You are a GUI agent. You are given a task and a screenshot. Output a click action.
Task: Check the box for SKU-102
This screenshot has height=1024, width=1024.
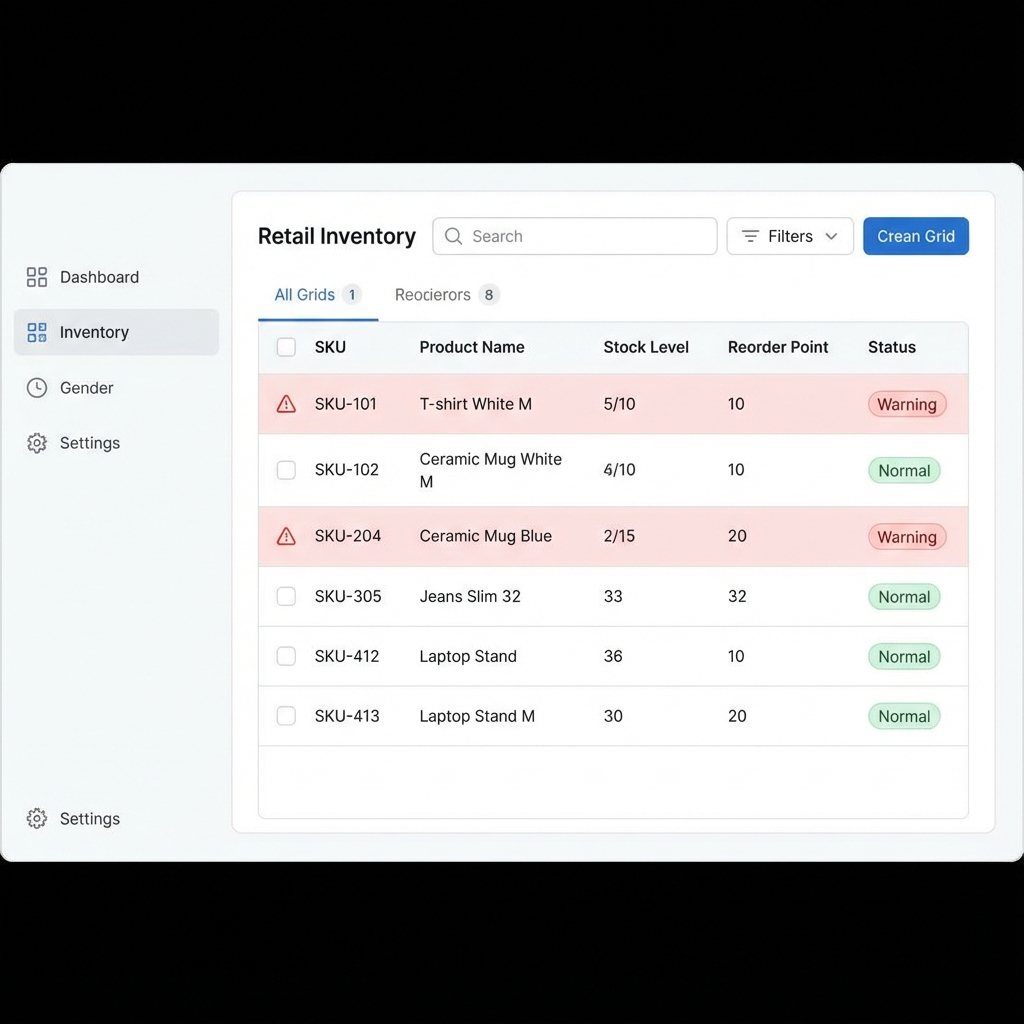pos(286,470)
